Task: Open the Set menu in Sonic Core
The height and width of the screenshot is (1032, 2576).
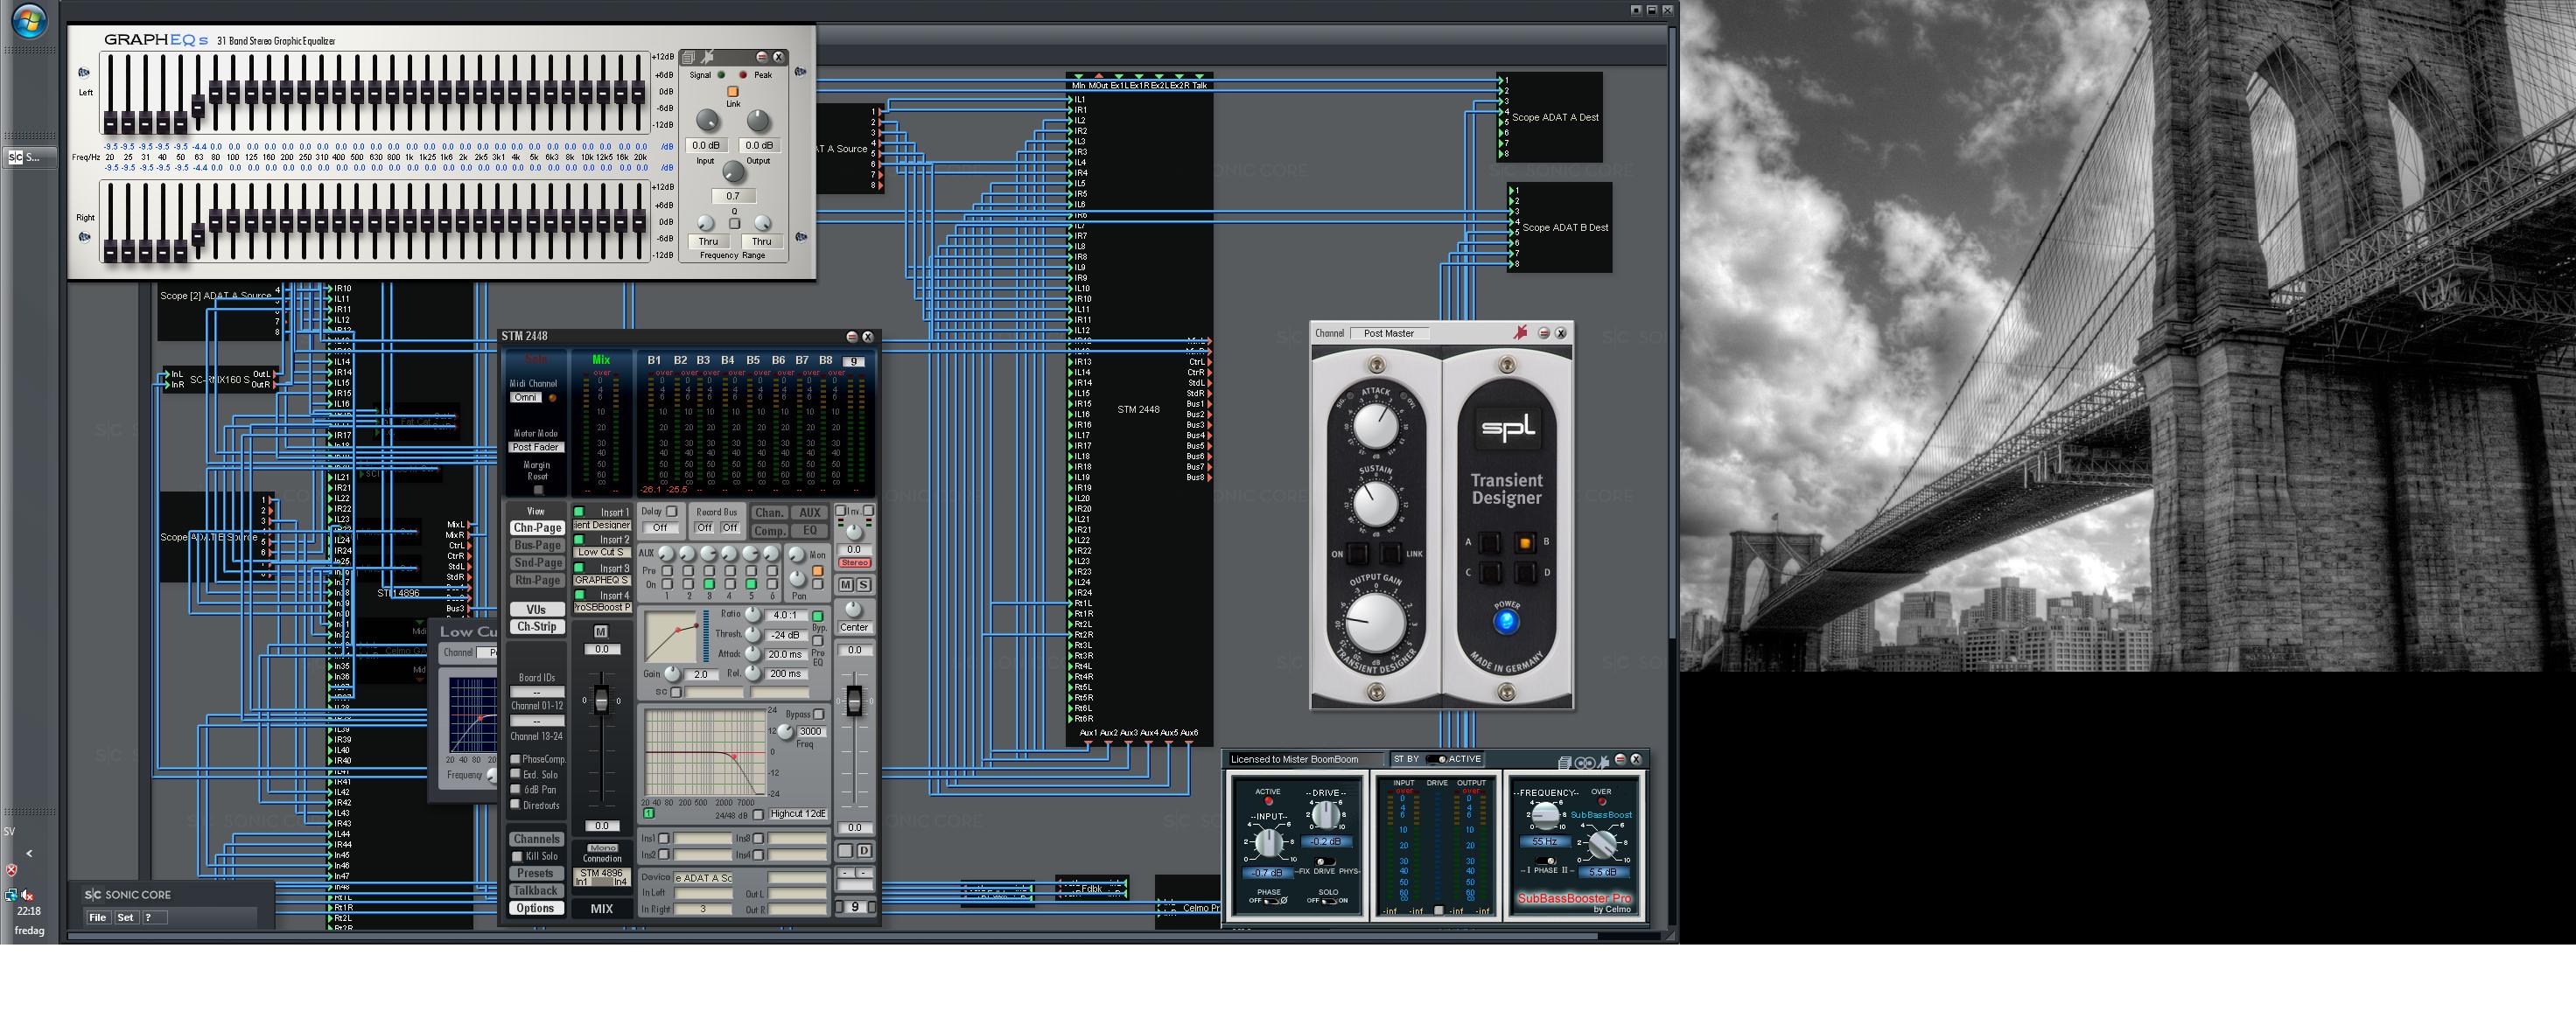Action: pyautogui.click(x=125, y=918)
